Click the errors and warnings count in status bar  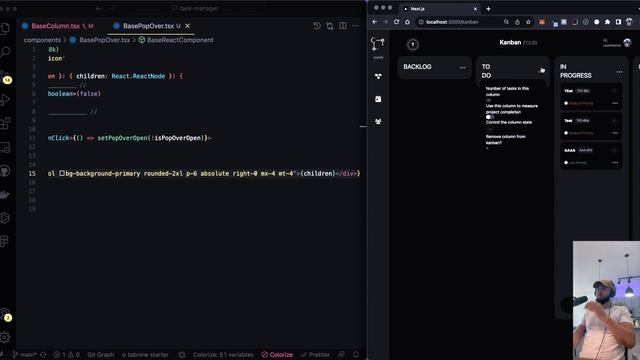(67, 355)
